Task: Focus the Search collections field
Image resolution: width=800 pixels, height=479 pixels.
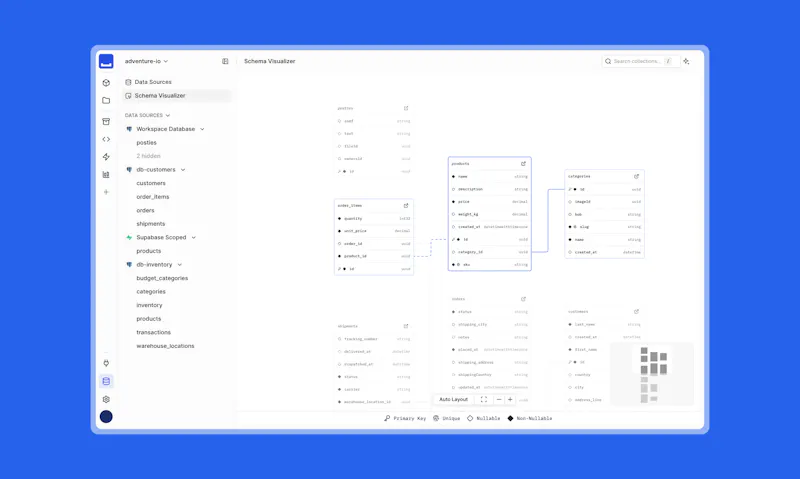Action: pyautogui.click(x=640, y=61)
